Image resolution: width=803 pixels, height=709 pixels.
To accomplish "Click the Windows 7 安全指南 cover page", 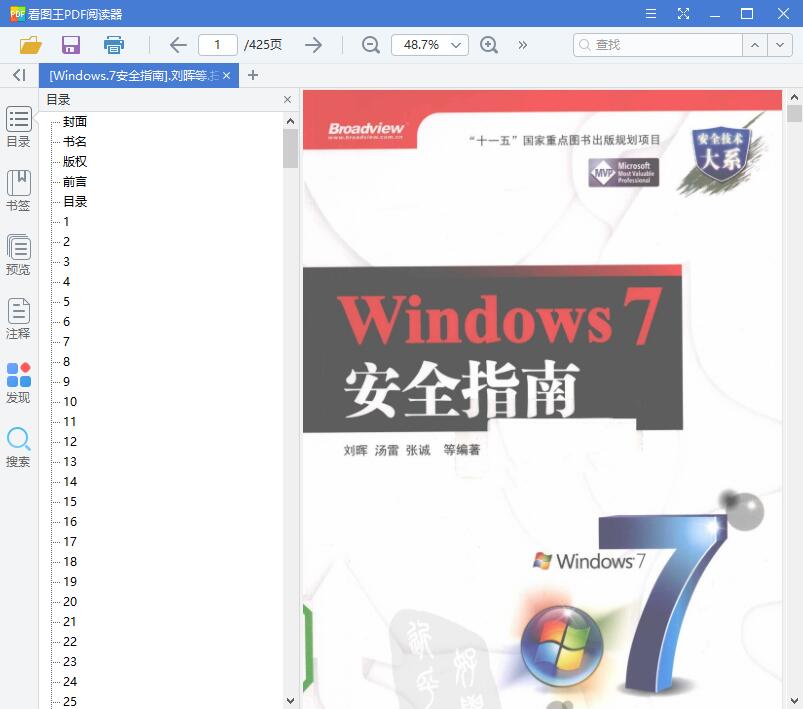I will 542,400.
